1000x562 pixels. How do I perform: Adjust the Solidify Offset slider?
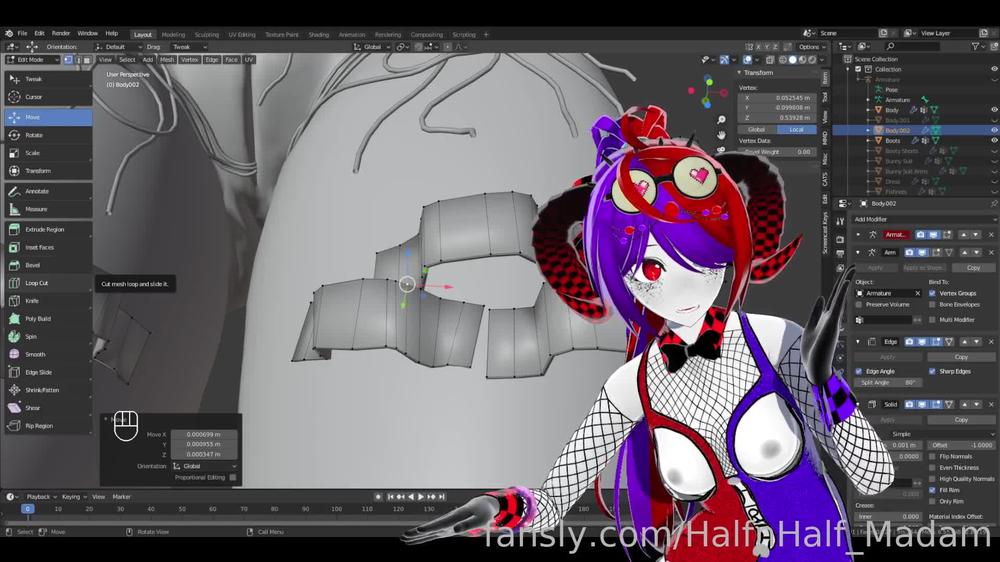[x=962, y=445]
